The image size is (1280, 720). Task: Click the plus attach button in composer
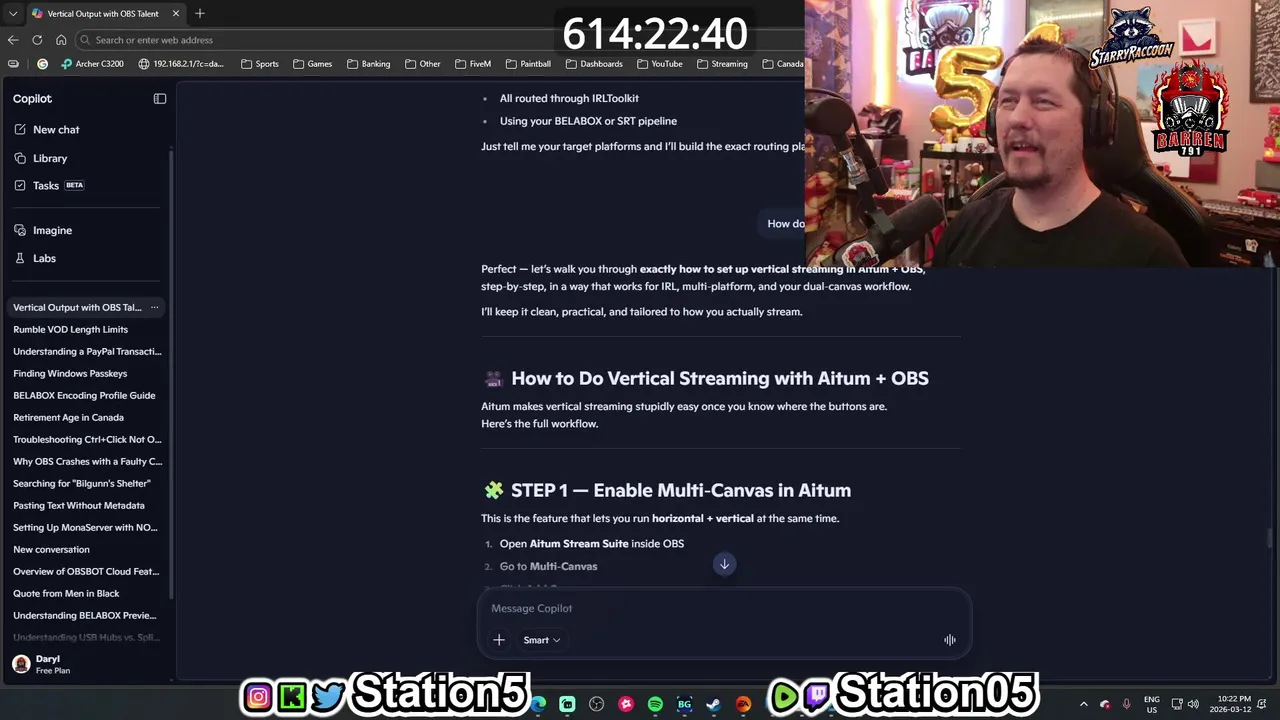499,640
